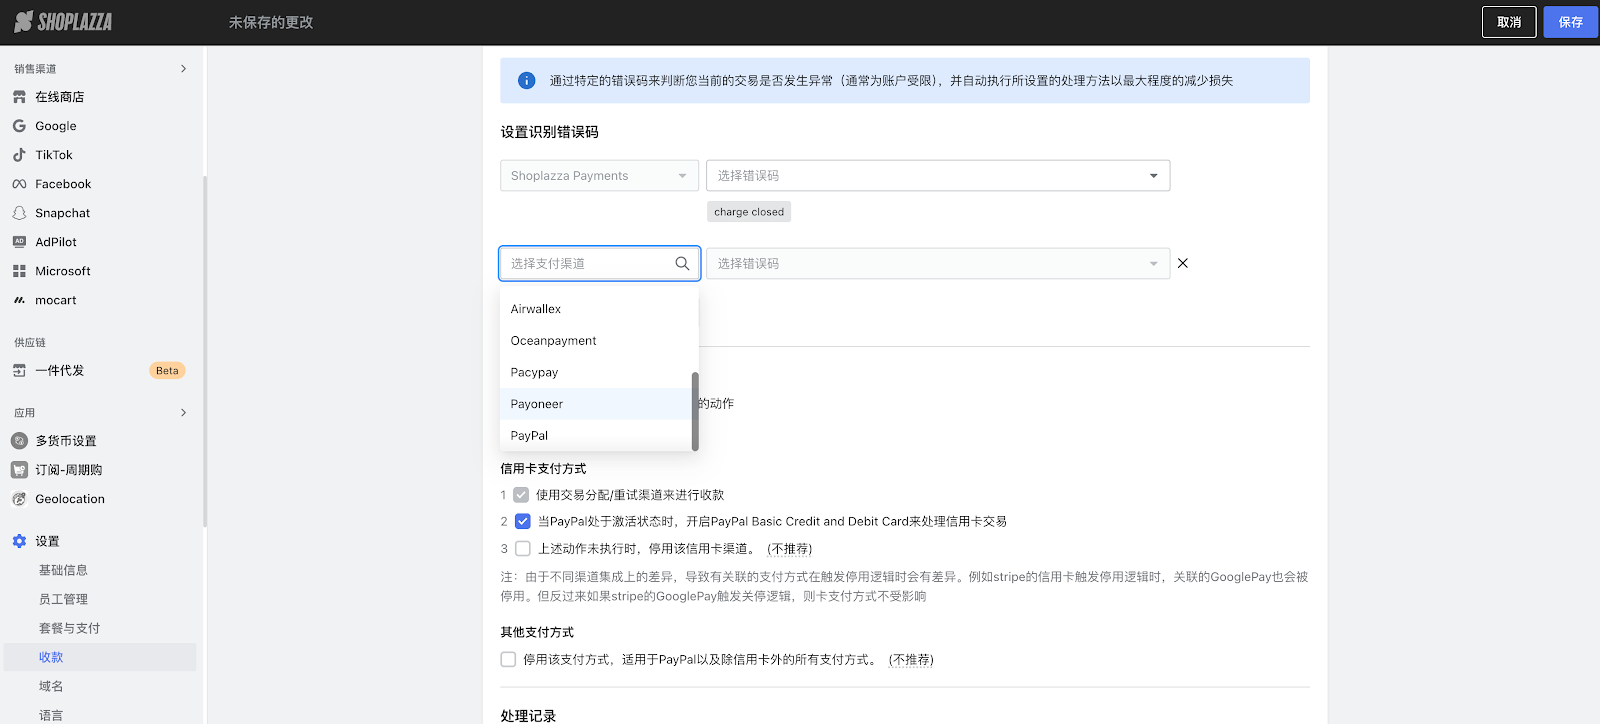The height and width of the screenshot is (724, 1600).
Task: Open the online store icon 在线商店
Action: [19, 97]
